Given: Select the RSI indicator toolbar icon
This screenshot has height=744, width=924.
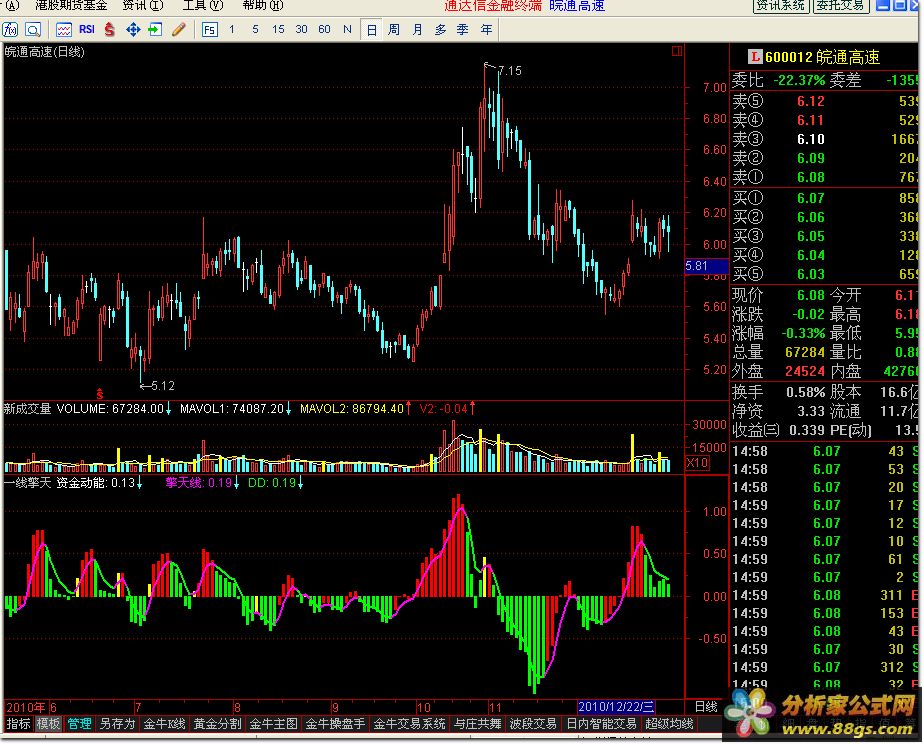Looking at the screenshot, I should coord(87,29).
